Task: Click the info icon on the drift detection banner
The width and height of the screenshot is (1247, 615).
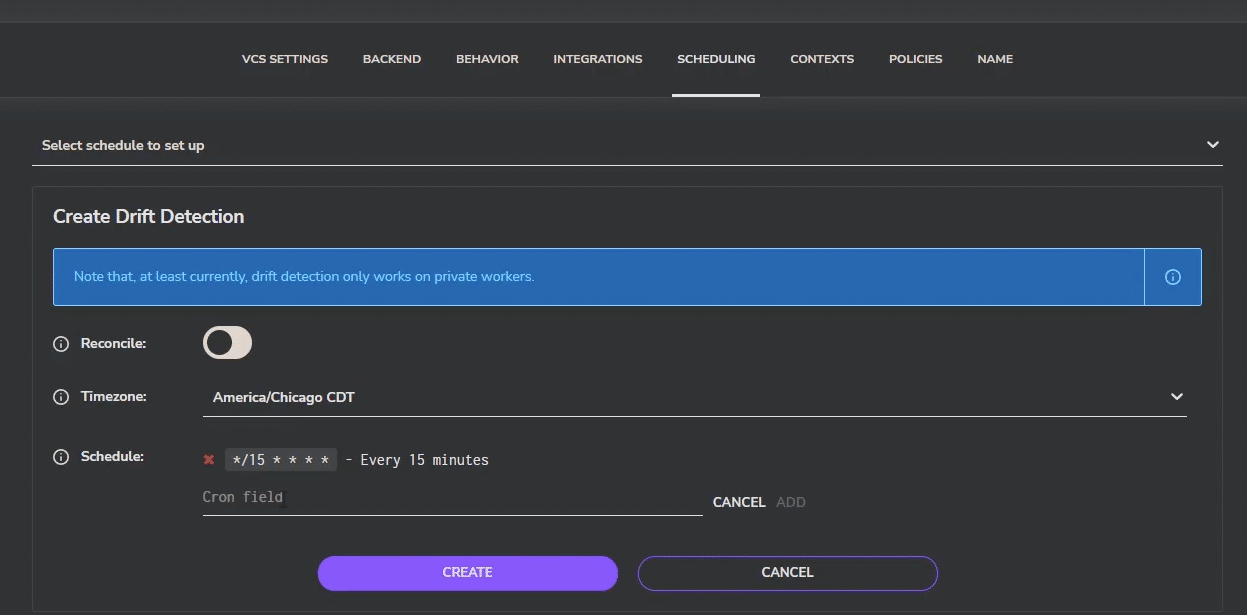Action: pyautogui.click(x=1171, y=276)
